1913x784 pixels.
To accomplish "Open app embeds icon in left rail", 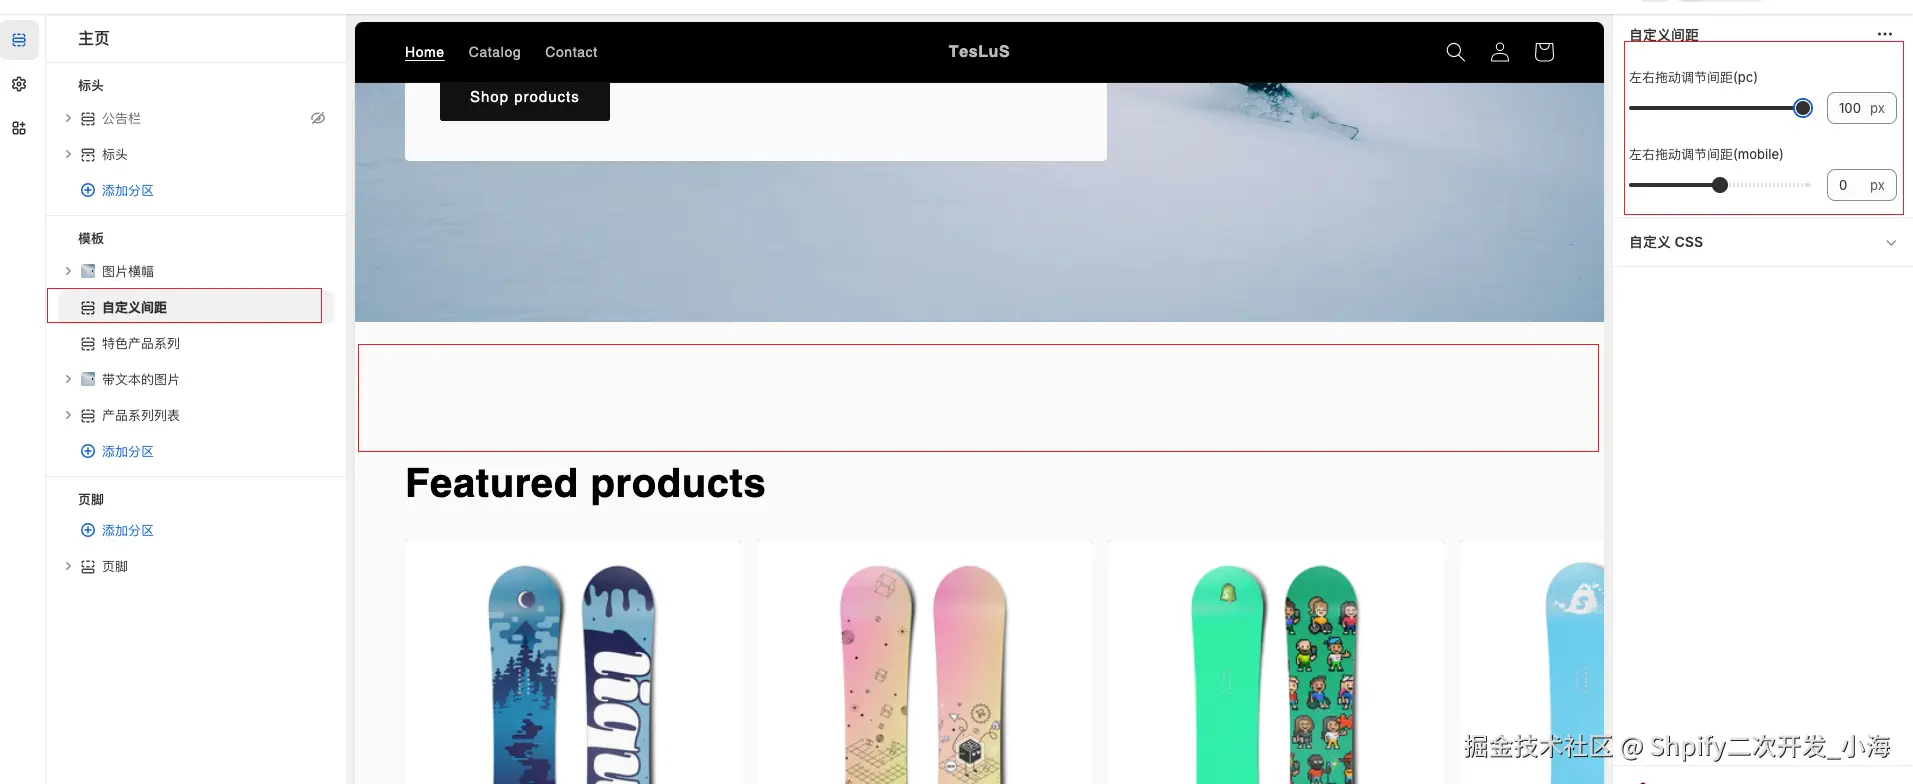I will [x=19, y=128].
